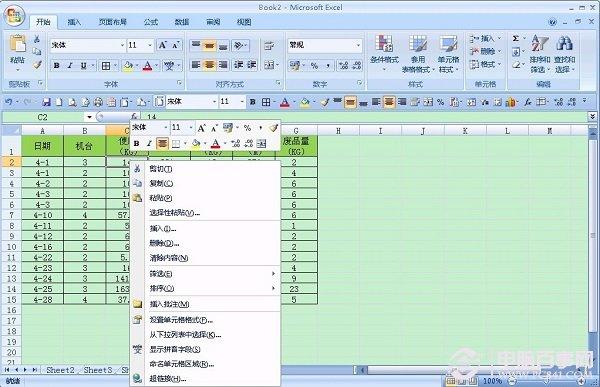The height and width of the screenshot is (387, 600).
Task: Toggle Center horizontal alignment in ribbon
Action: pyautogui.click(x=209, y=65)
